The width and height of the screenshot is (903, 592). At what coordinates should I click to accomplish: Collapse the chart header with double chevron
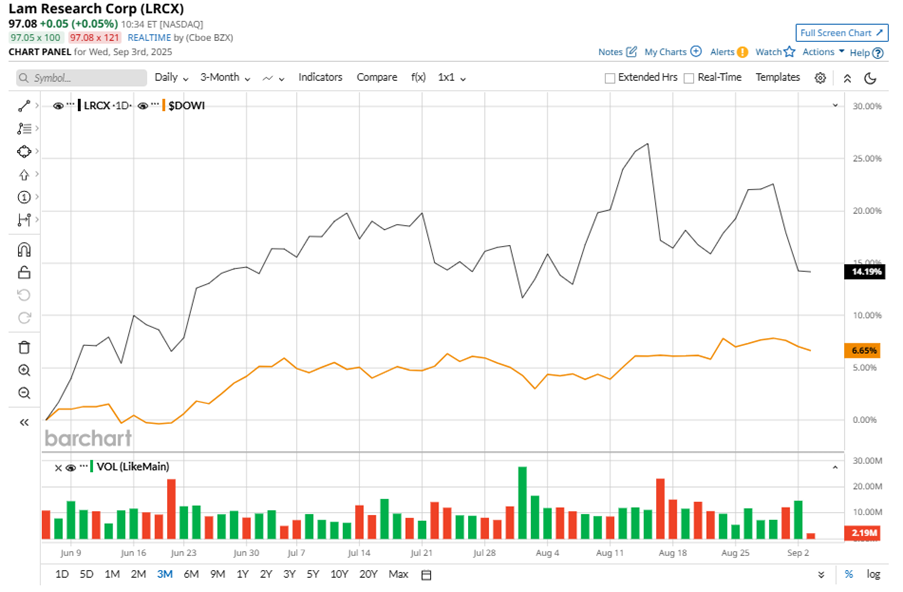[847, 78]
